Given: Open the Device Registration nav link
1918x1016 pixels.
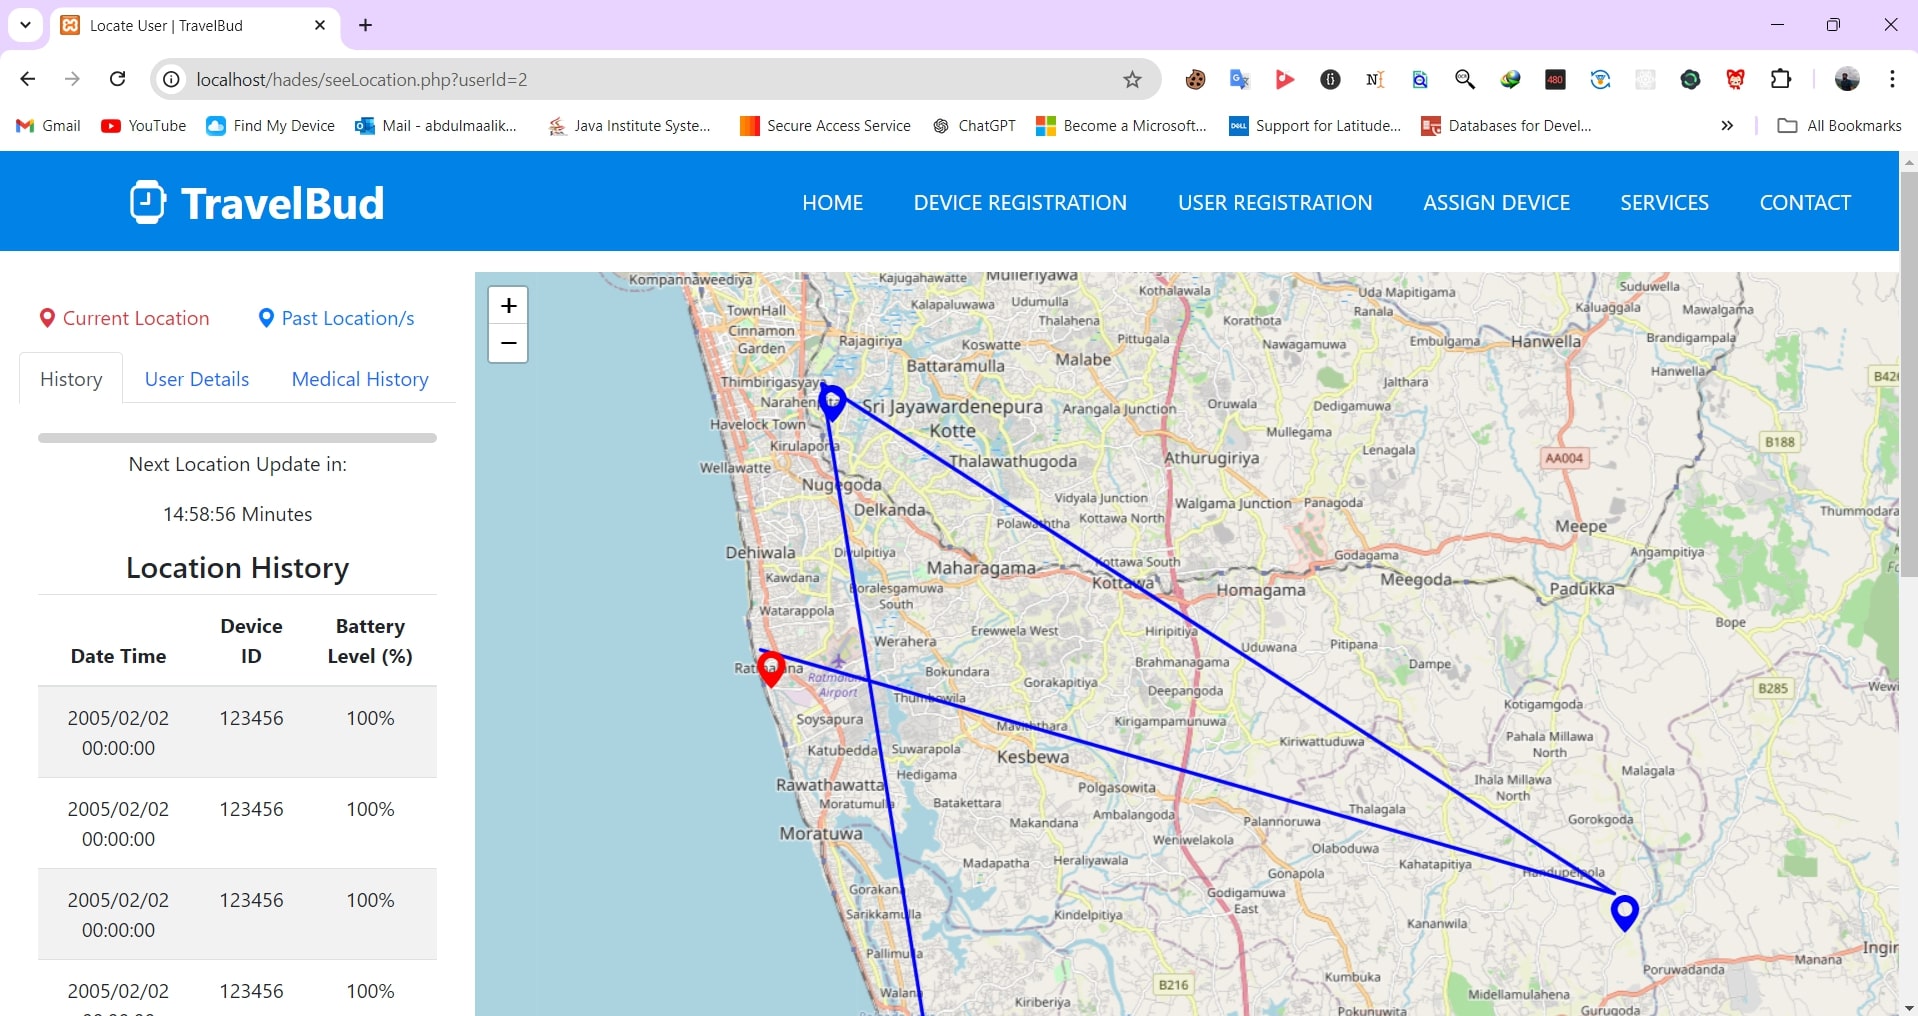Looking at the screenshot, I should pos(1020,203).
